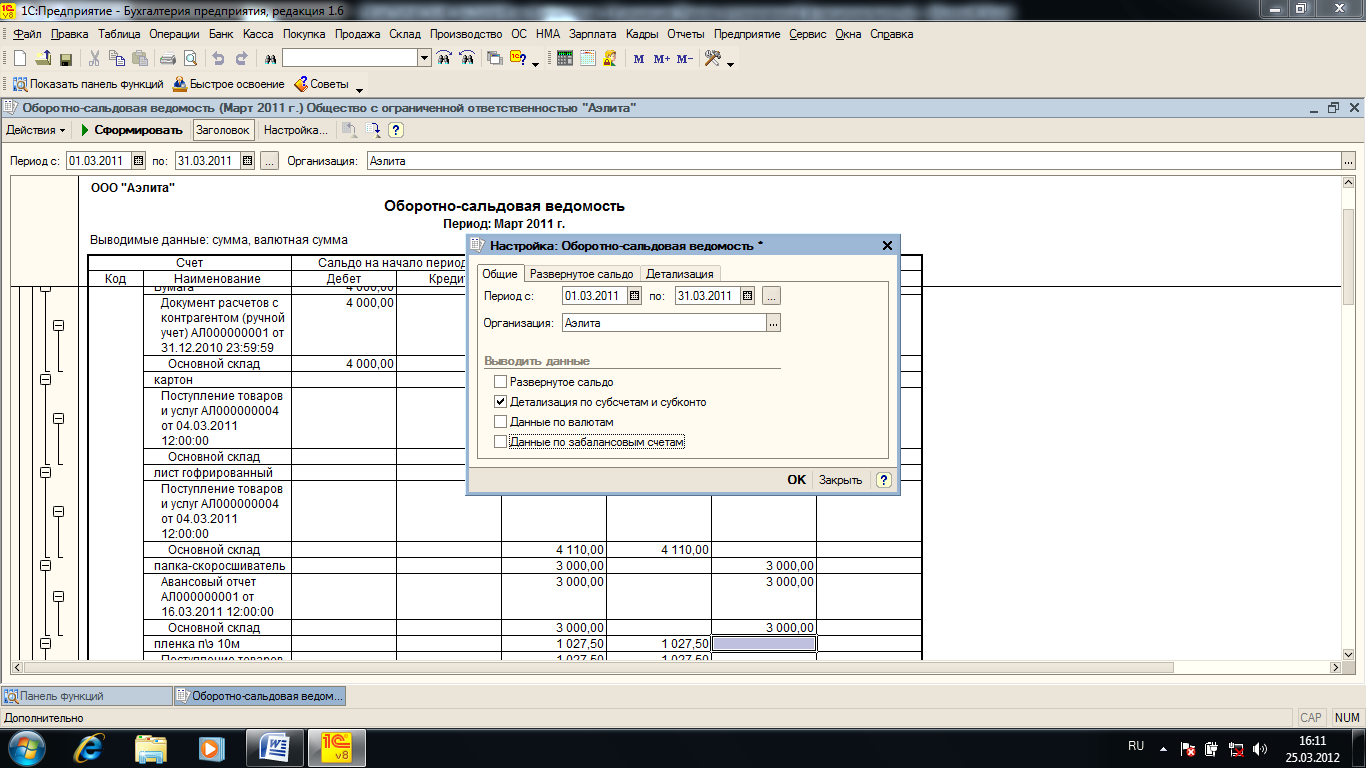Enable Данные по валютам checkbox
This screenshot has width=1366, height=768.
click(x=501, y=422)
